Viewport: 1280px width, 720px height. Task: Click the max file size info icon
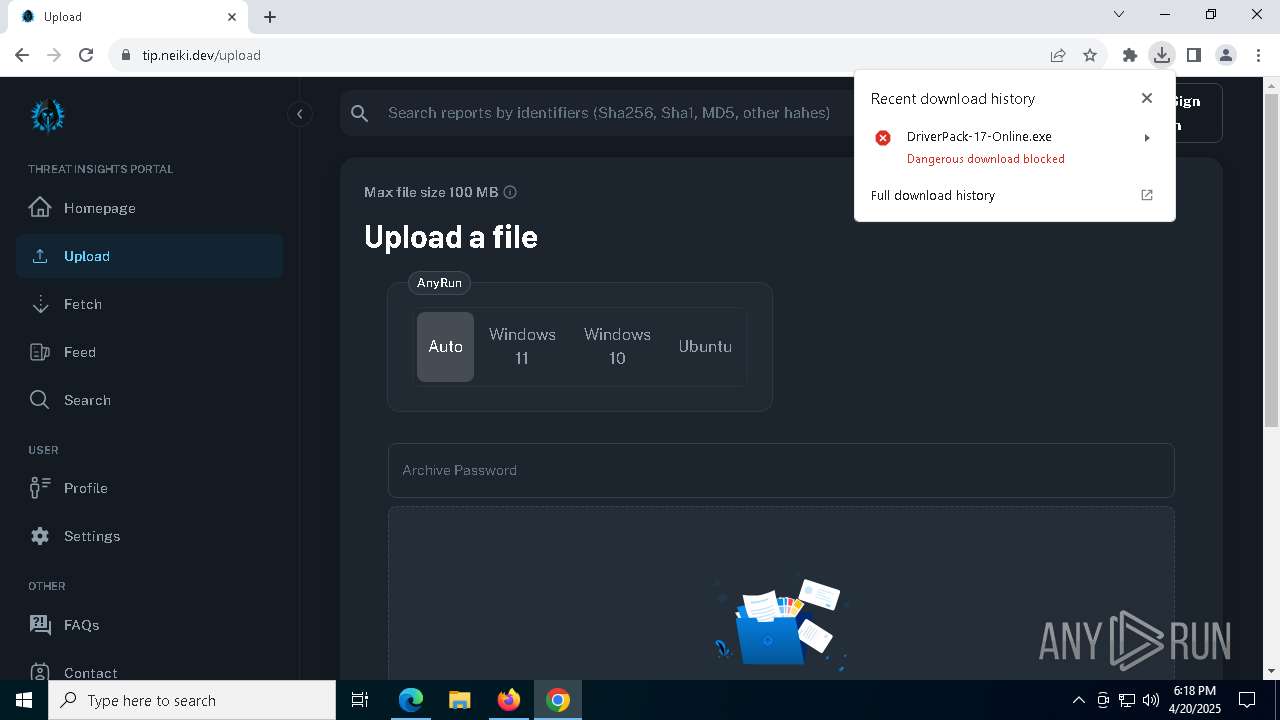click(x=510, y=192)
